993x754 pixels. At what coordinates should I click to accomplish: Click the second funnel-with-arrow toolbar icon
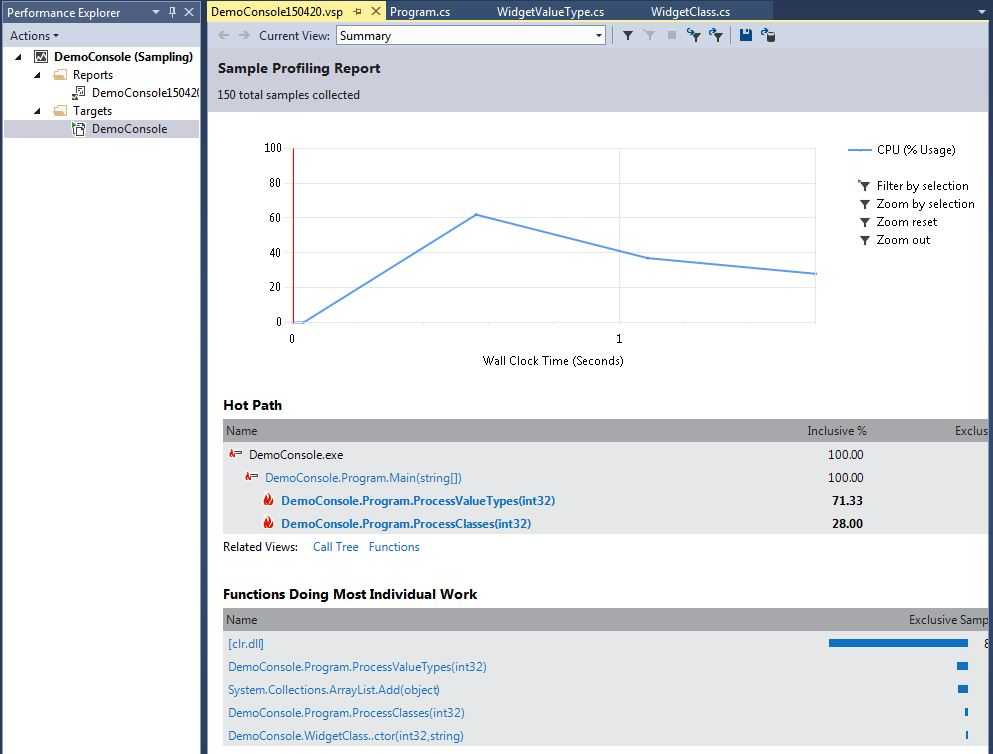point(716,35)
